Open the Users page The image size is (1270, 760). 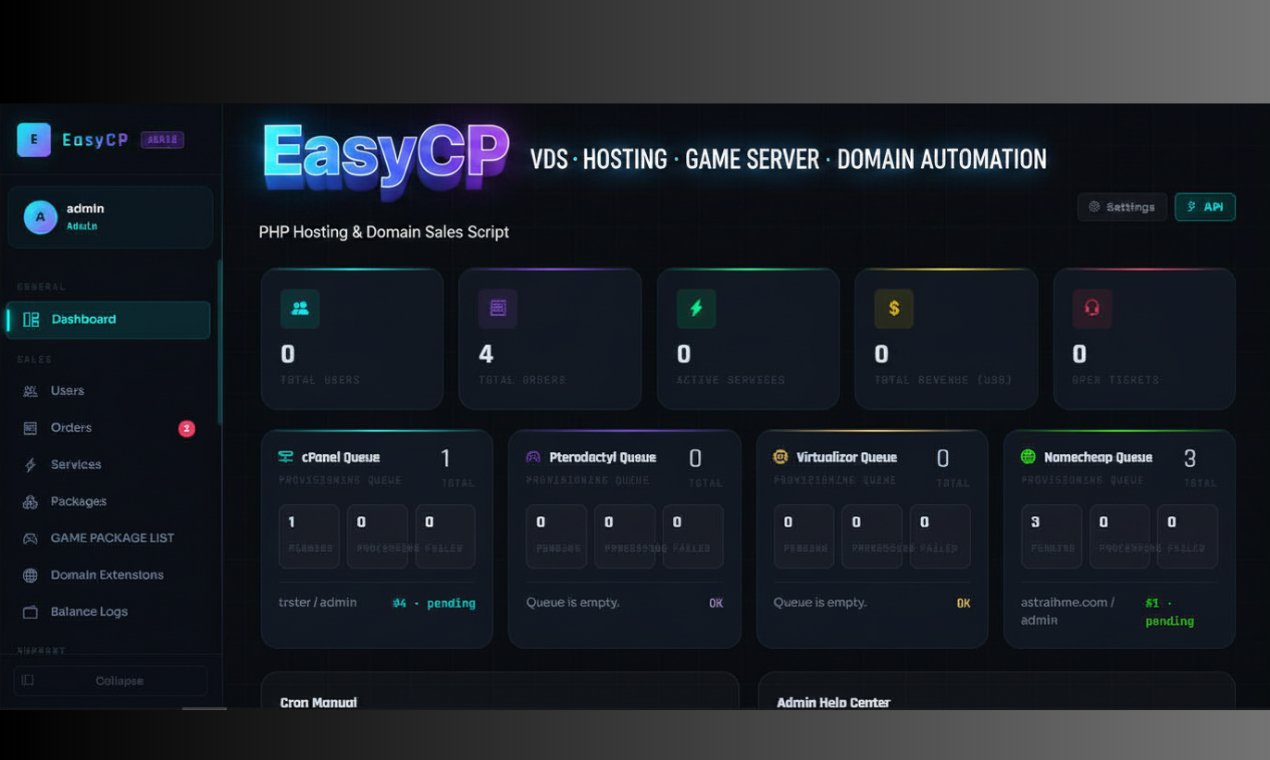point(67,391)
